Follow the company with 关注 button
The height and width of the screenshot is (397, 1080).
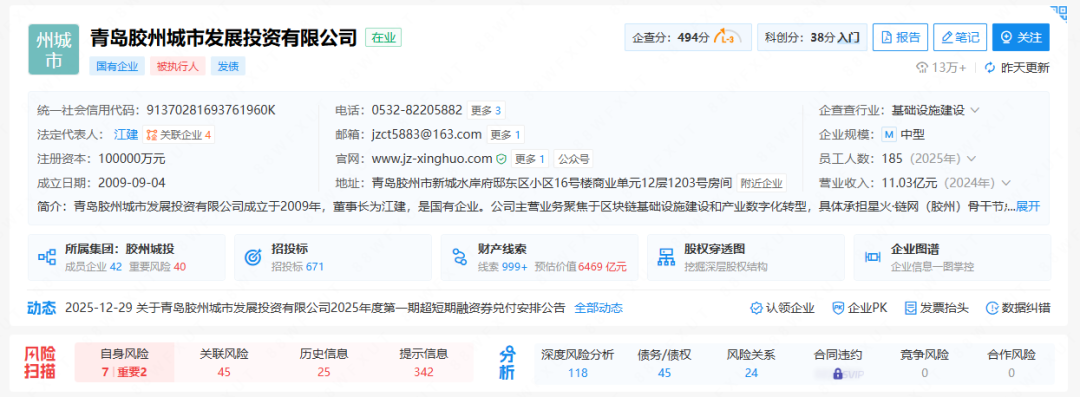coord(1021,37)
